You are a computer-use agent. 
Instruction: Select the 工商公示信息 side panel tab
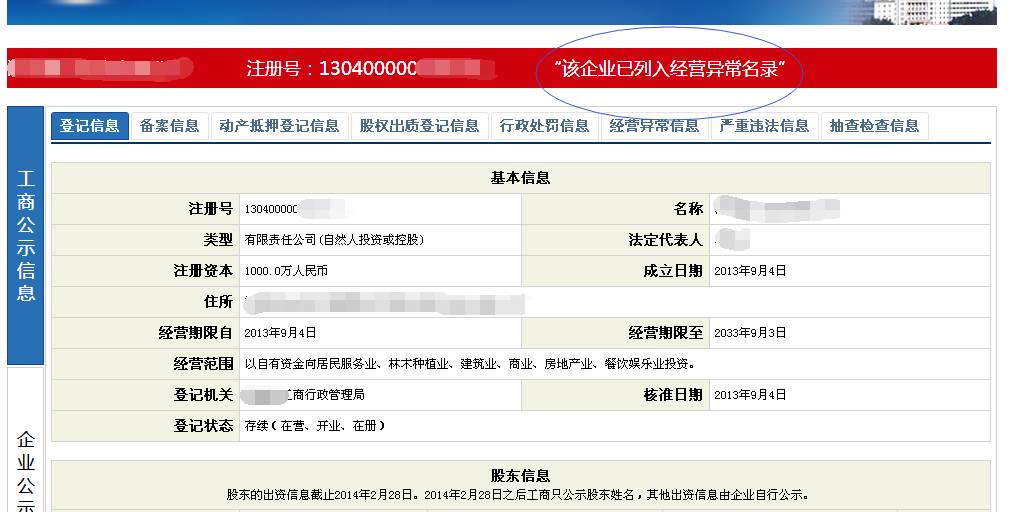(26, 236)
